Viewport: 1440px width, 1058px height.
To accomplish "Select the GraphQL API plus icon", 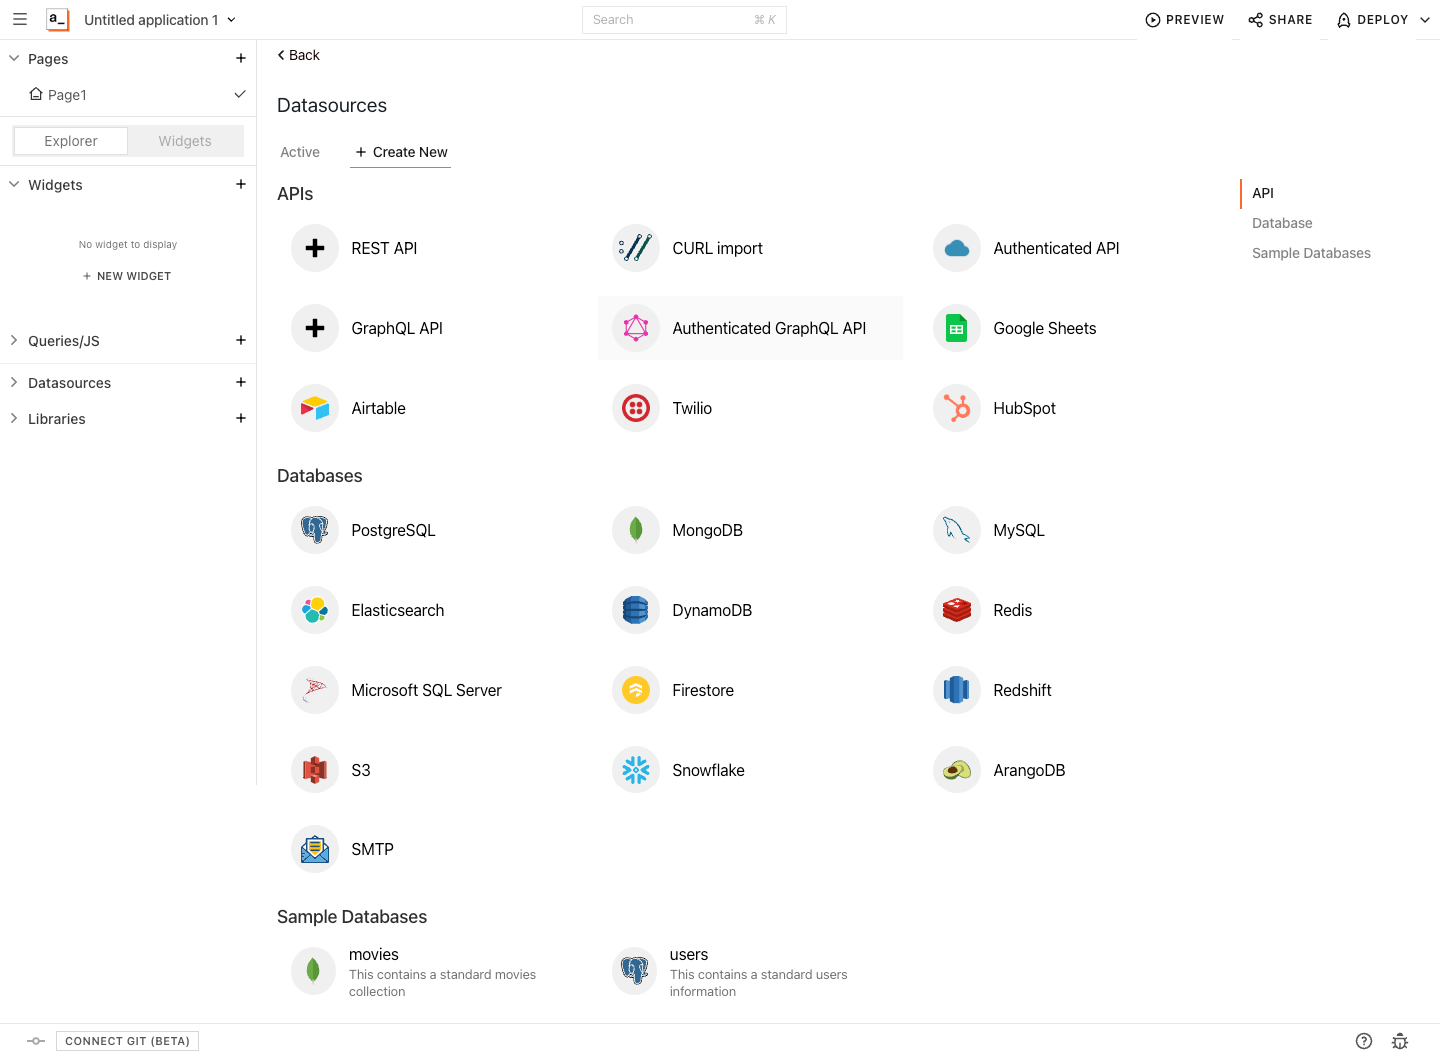I will (315, 328).
